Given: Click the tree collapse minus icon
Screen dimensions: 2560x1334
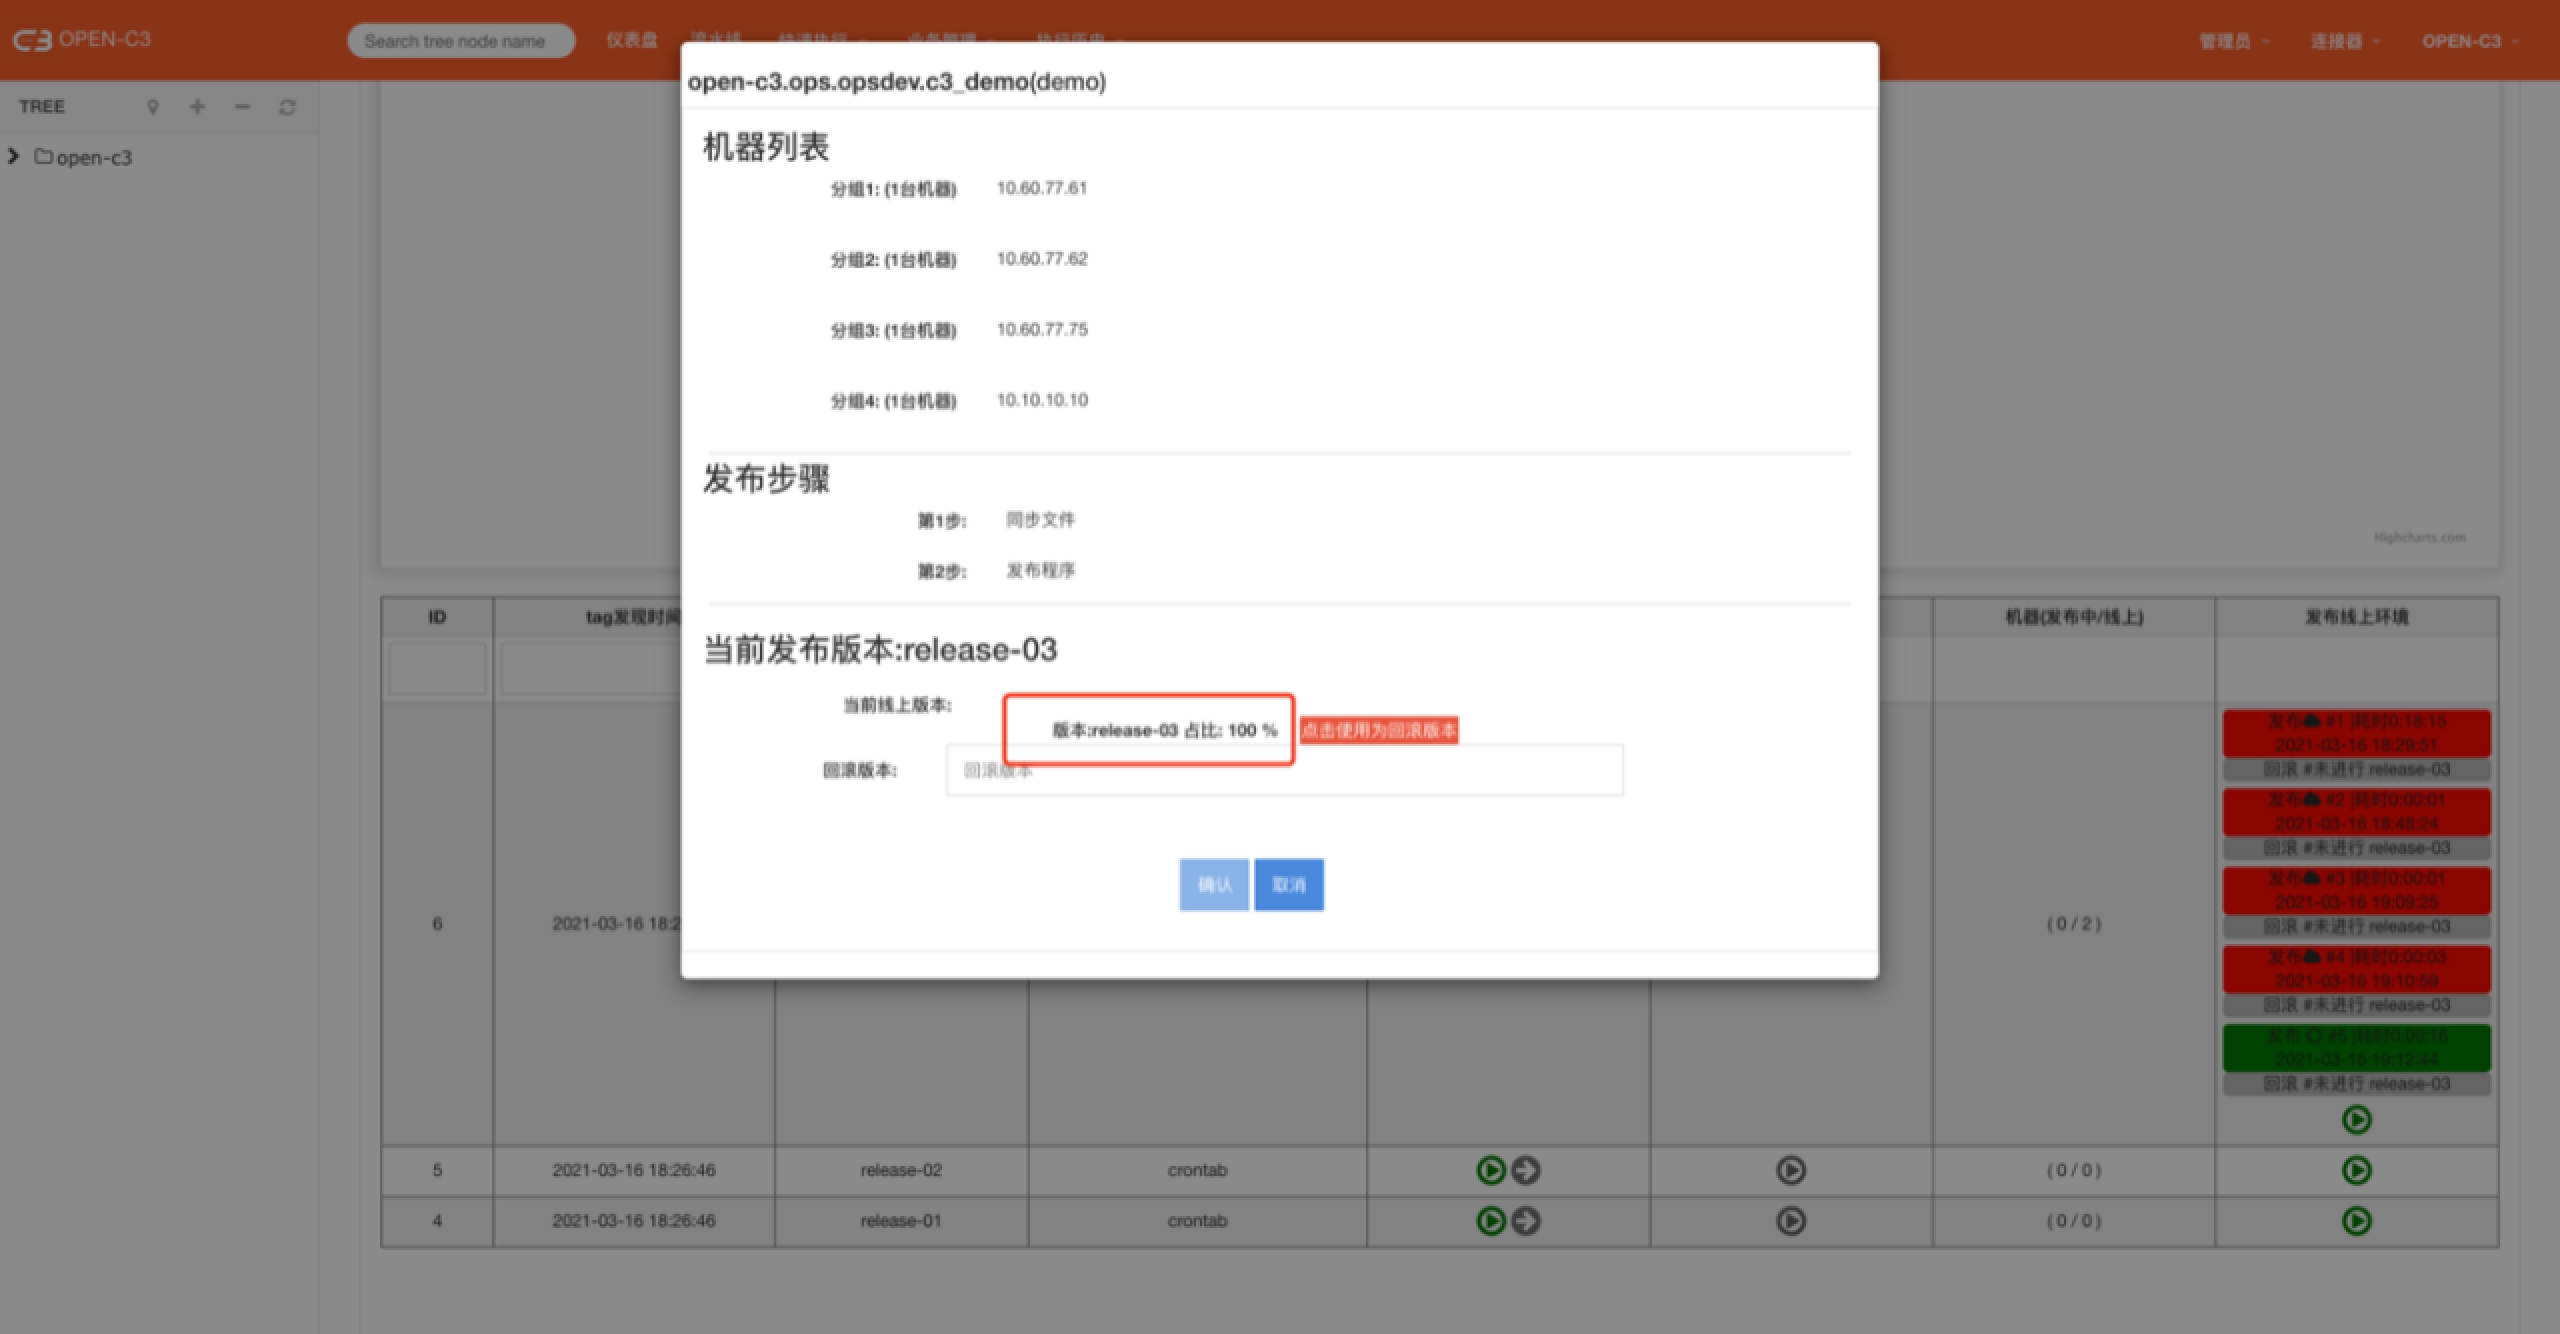Looking at the screenshot, I should pos(242,107).
